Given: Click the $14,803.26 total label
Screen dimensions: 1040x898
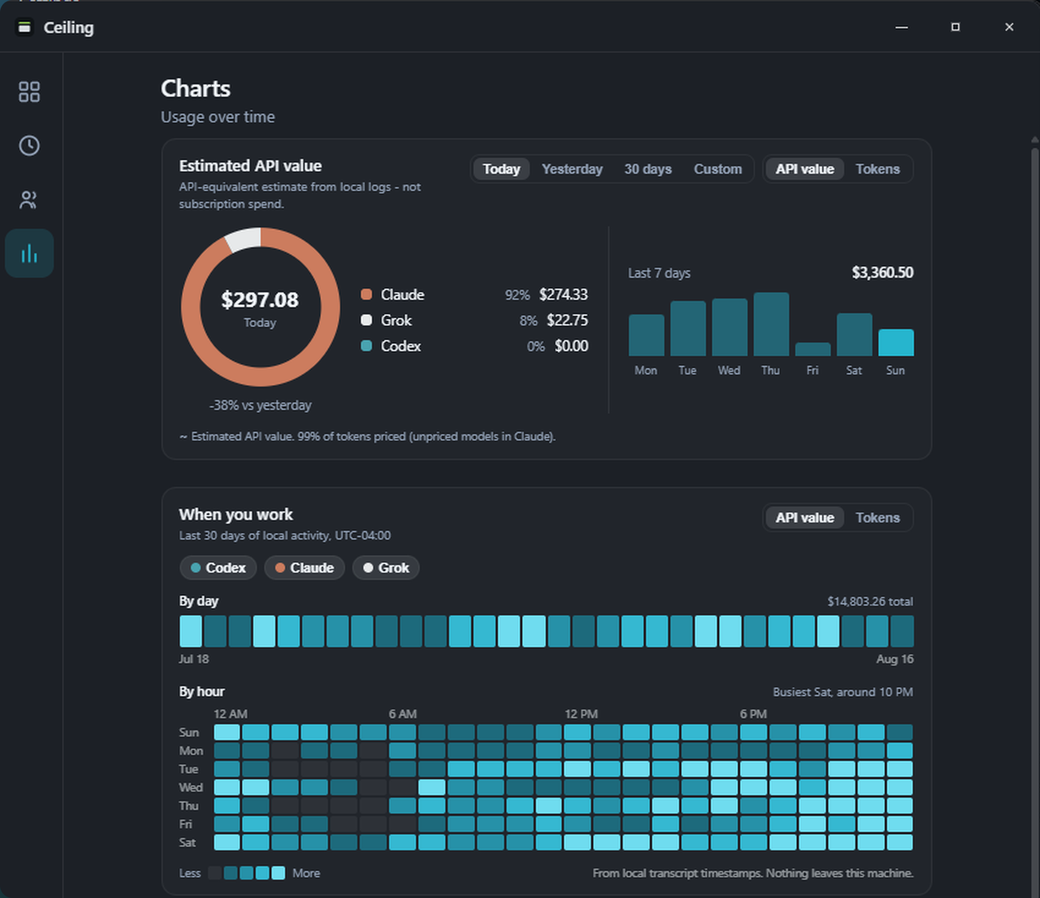Looking at the screenshot, I should (870, 602).
